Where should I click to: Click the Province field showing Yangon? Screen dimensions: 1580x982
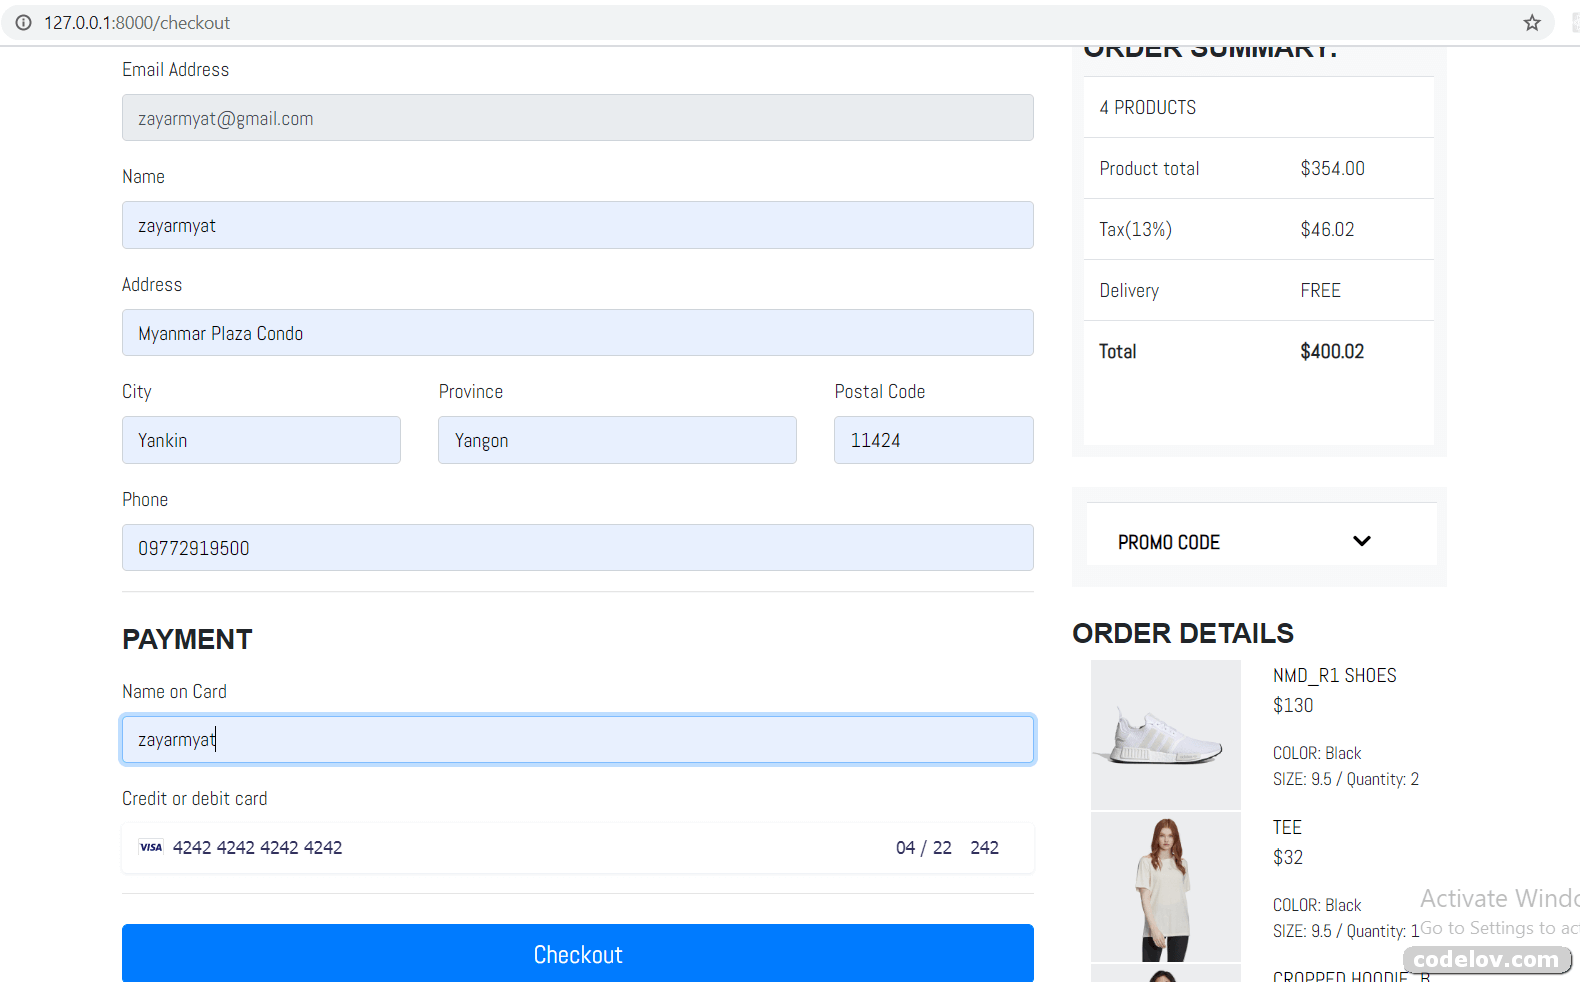[617, 440]
